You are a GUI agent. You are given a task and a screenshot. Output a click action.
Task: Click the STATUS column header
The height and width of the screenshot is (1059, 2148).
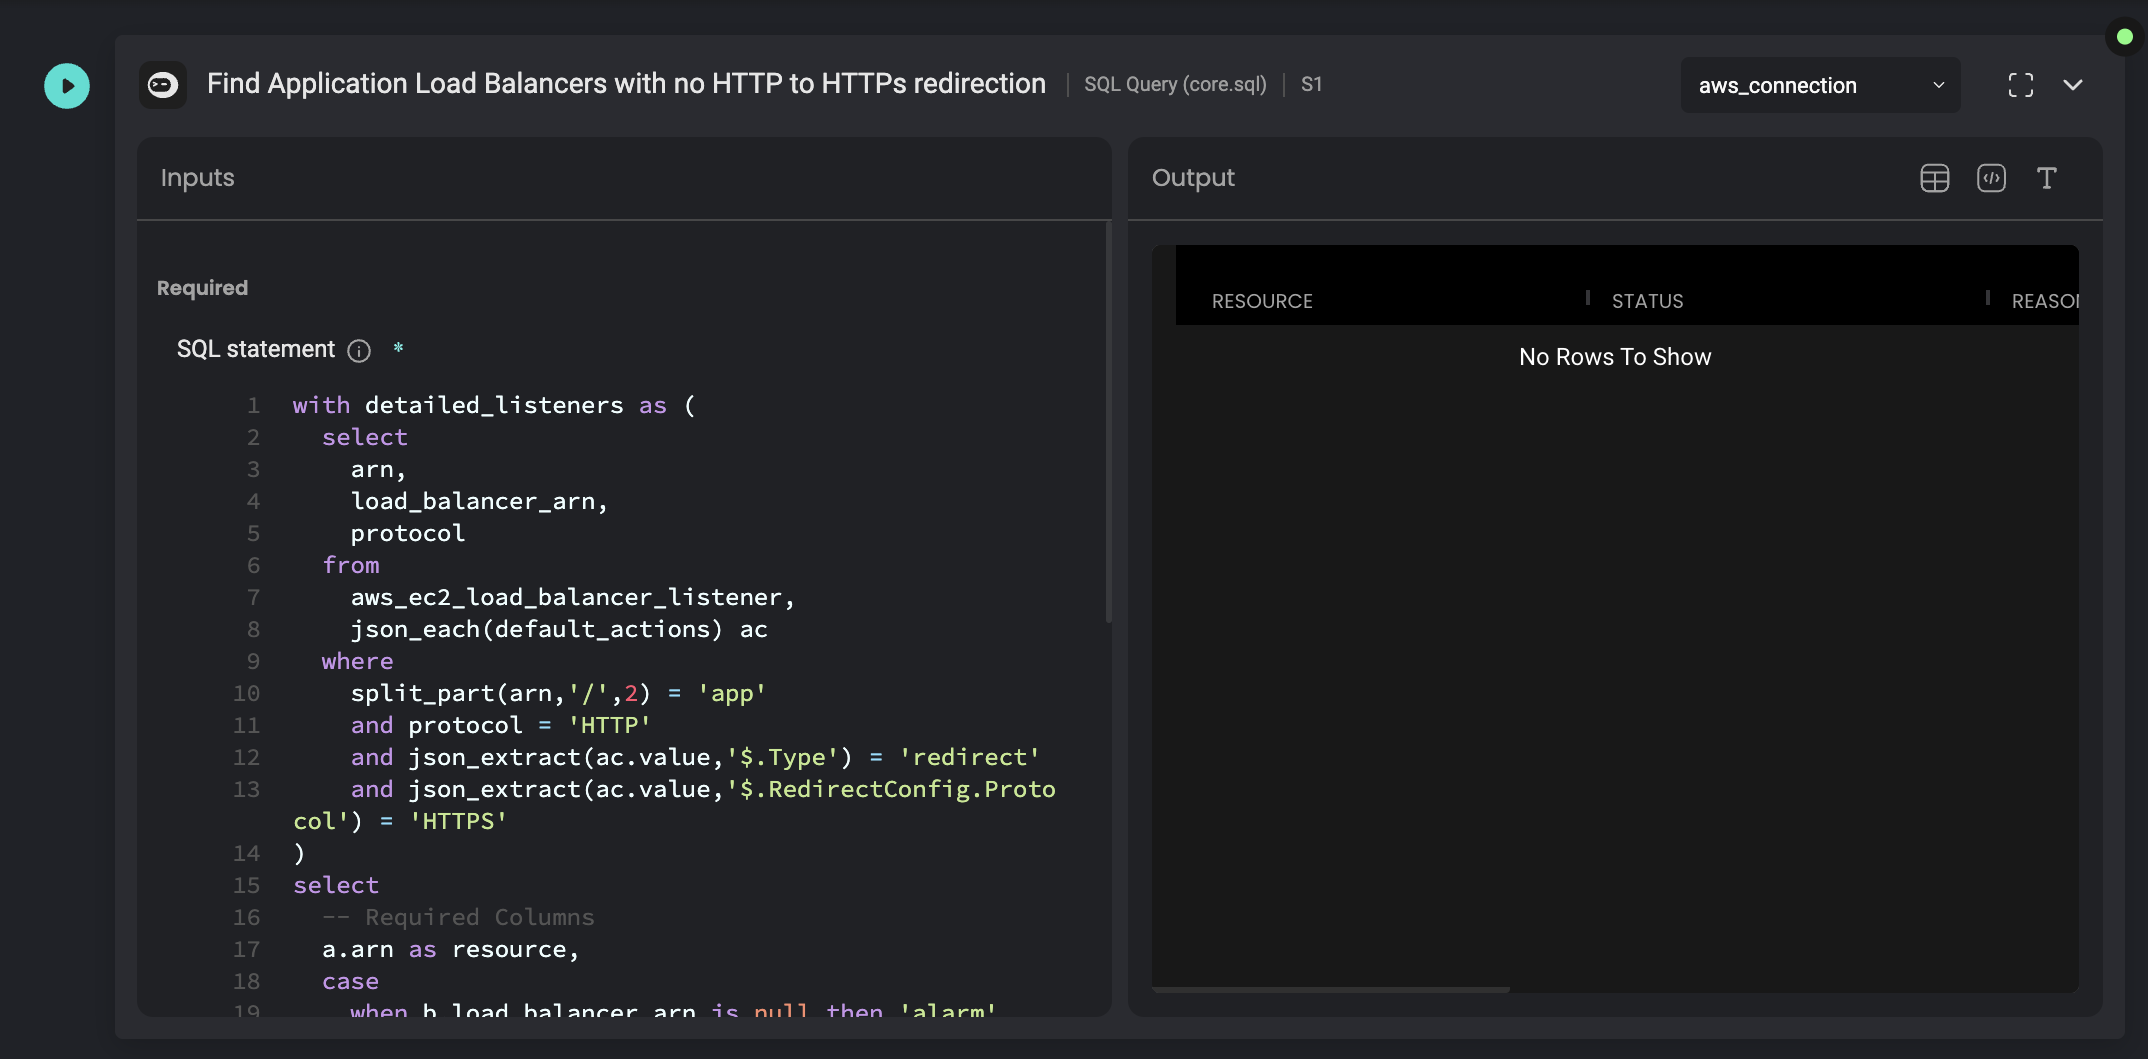click(x=1647, y=301)
